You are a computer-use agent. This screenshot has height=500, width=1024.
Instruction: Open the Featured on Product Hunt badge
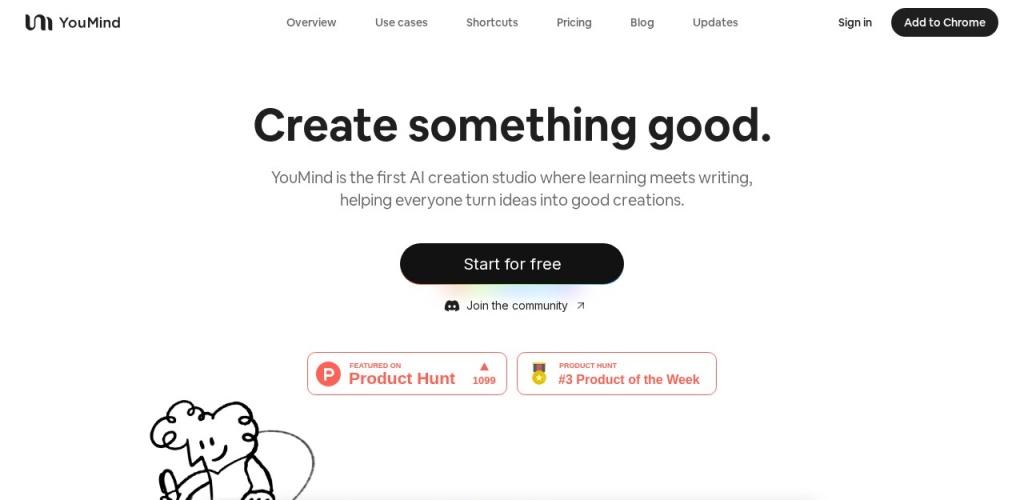click(x=406, y=374)
